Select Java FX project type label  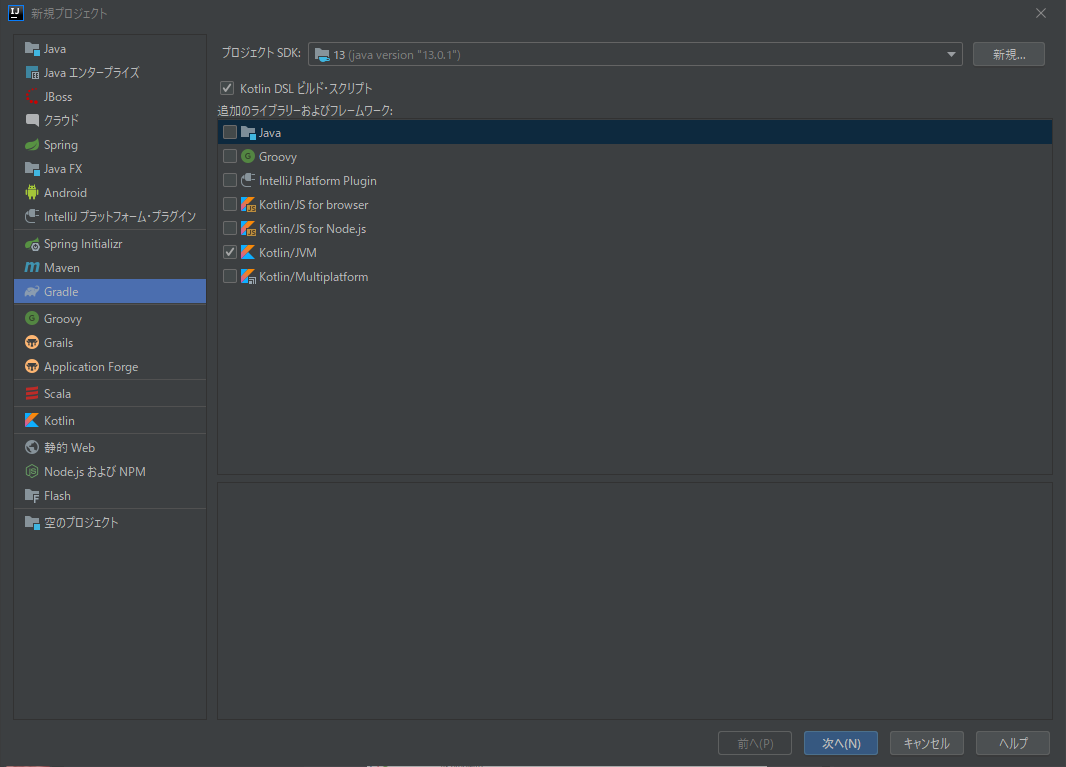pos(63,169)
